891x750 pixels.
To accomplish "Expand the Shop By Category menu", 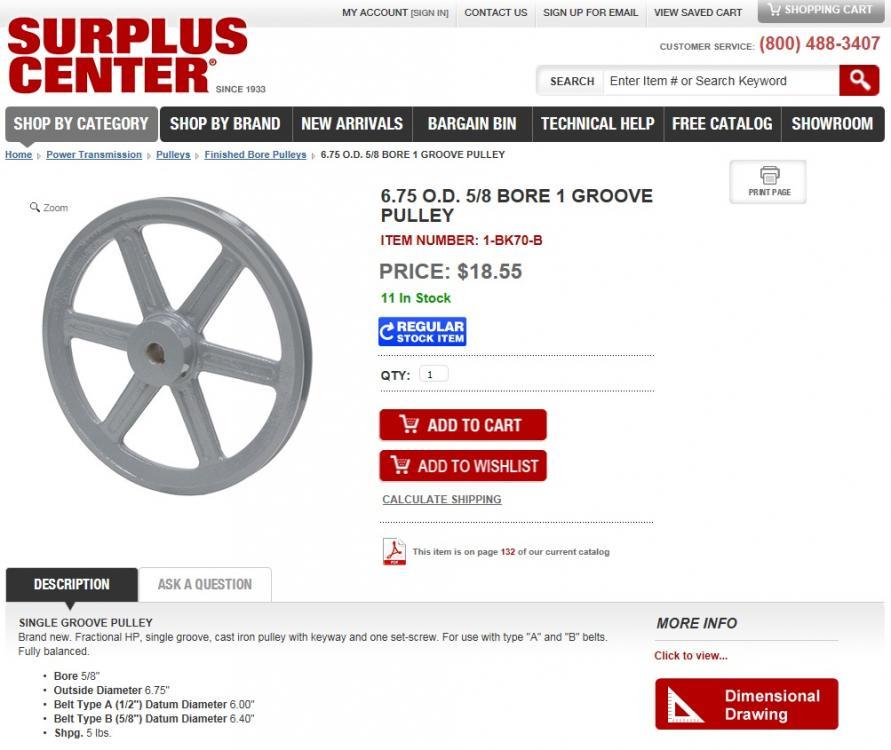I will tap(81, 124).
